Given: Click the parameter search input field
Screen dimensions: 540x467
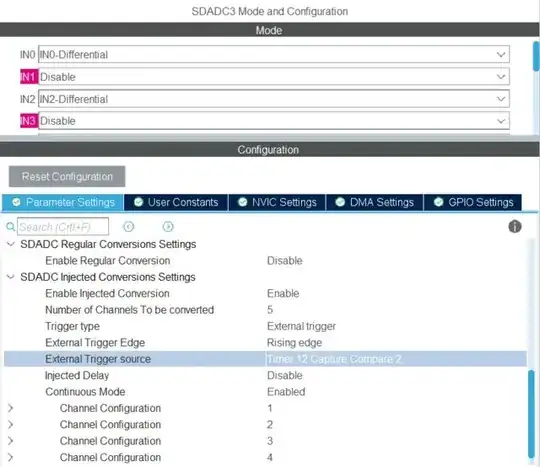Looking at the screenshot, I should pyautogui.click(x=63, y=227).
